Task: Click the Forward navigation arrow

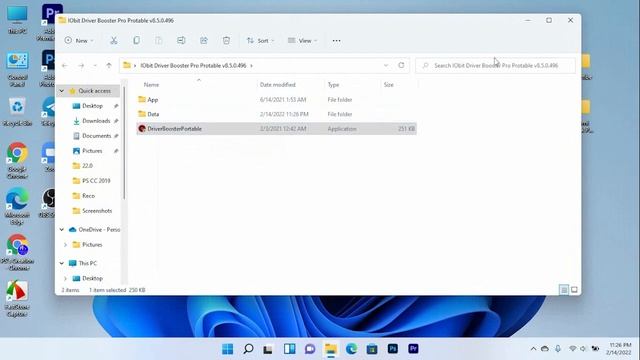Action: coord(81,65)
